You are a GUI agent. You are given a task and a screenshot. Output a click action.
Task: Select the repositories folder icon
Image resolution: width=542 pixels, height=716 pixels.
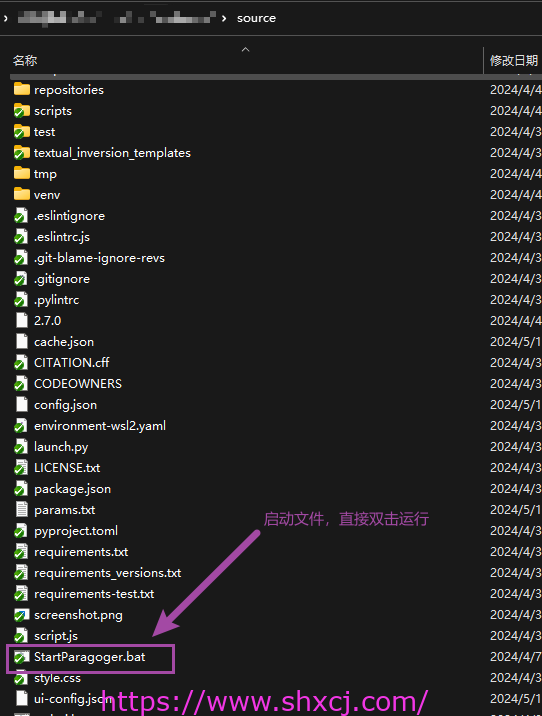pyautogui.click(x=21, y=90)
